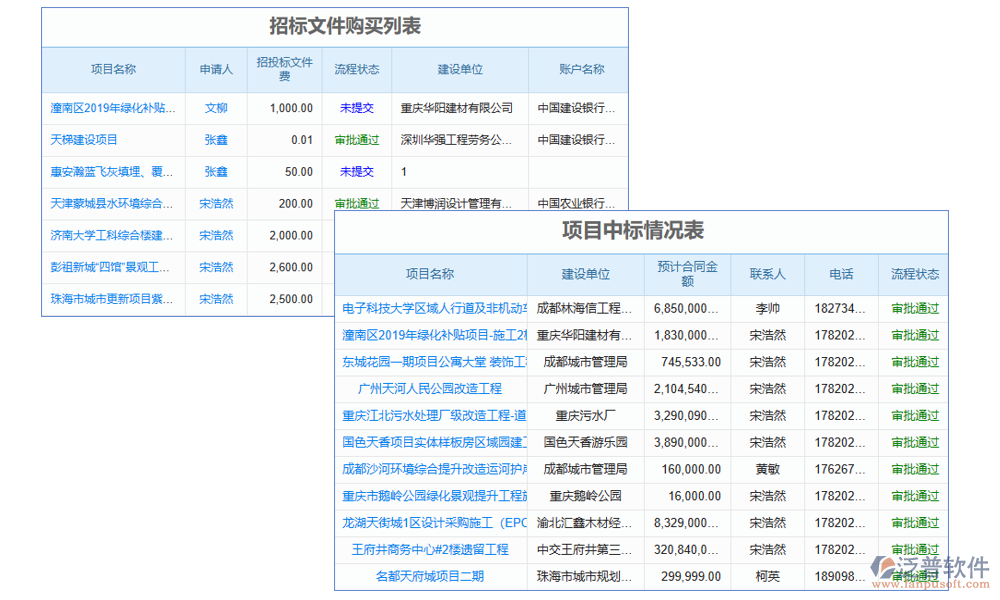Click 审批通过 for 名都天府城项目二期
The height and width of the screenshot is (600, 1000).
point(914,576)
